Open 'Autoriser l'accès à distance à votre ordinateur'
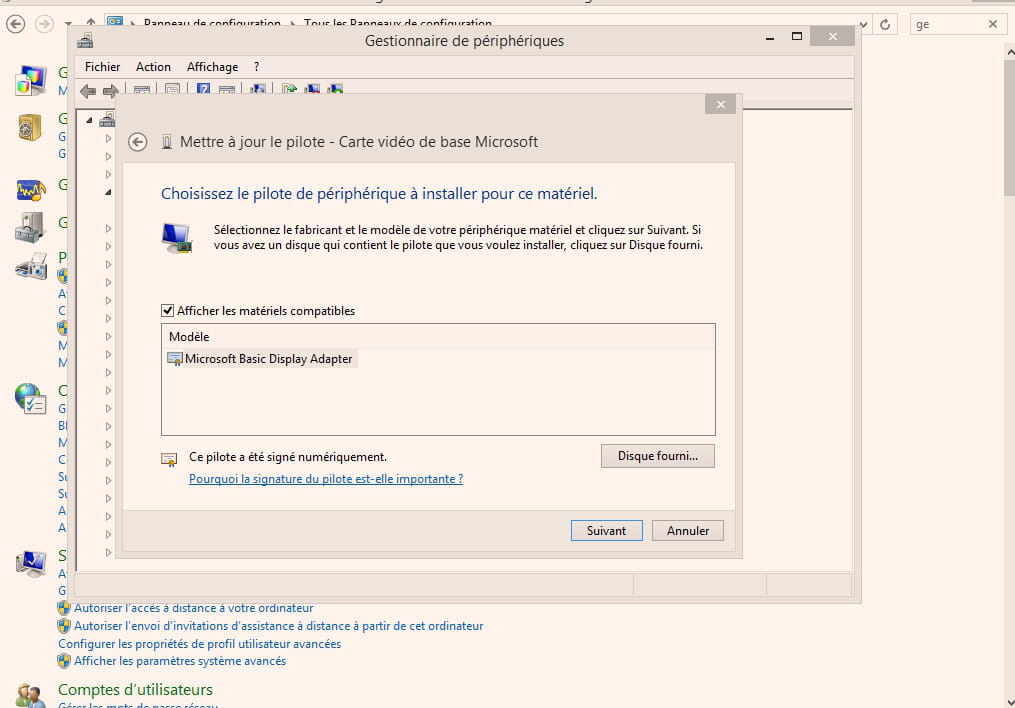1015x708 pixels. [x=194, y=608]
